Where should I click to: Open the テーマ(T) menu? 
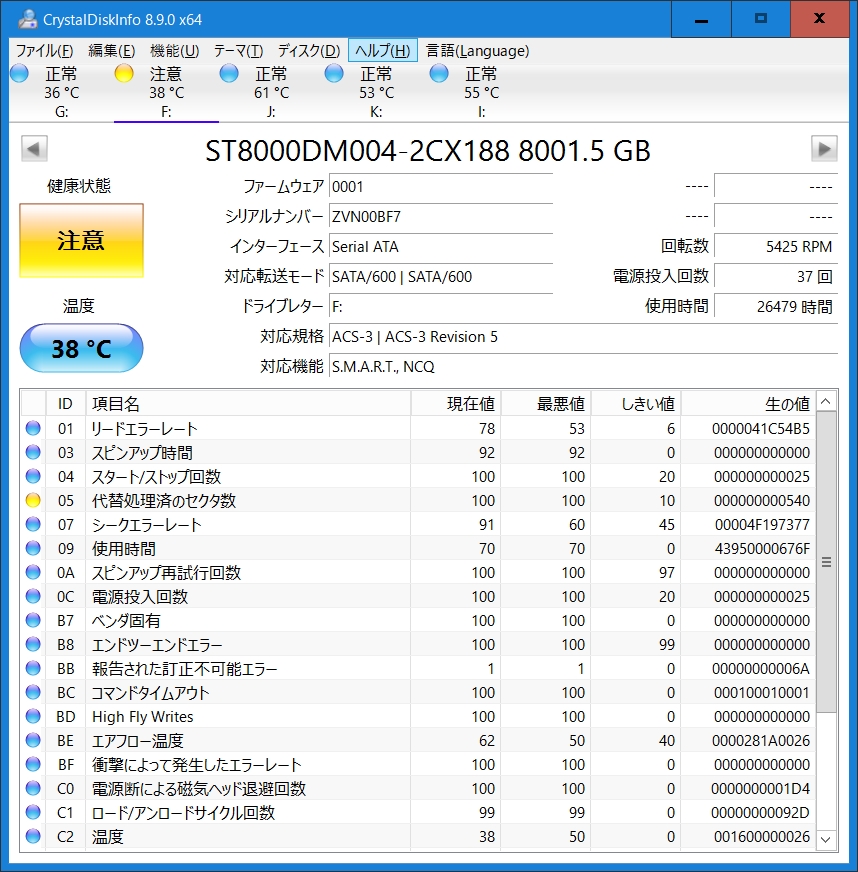pyautogui.click(x=239, y=51)
